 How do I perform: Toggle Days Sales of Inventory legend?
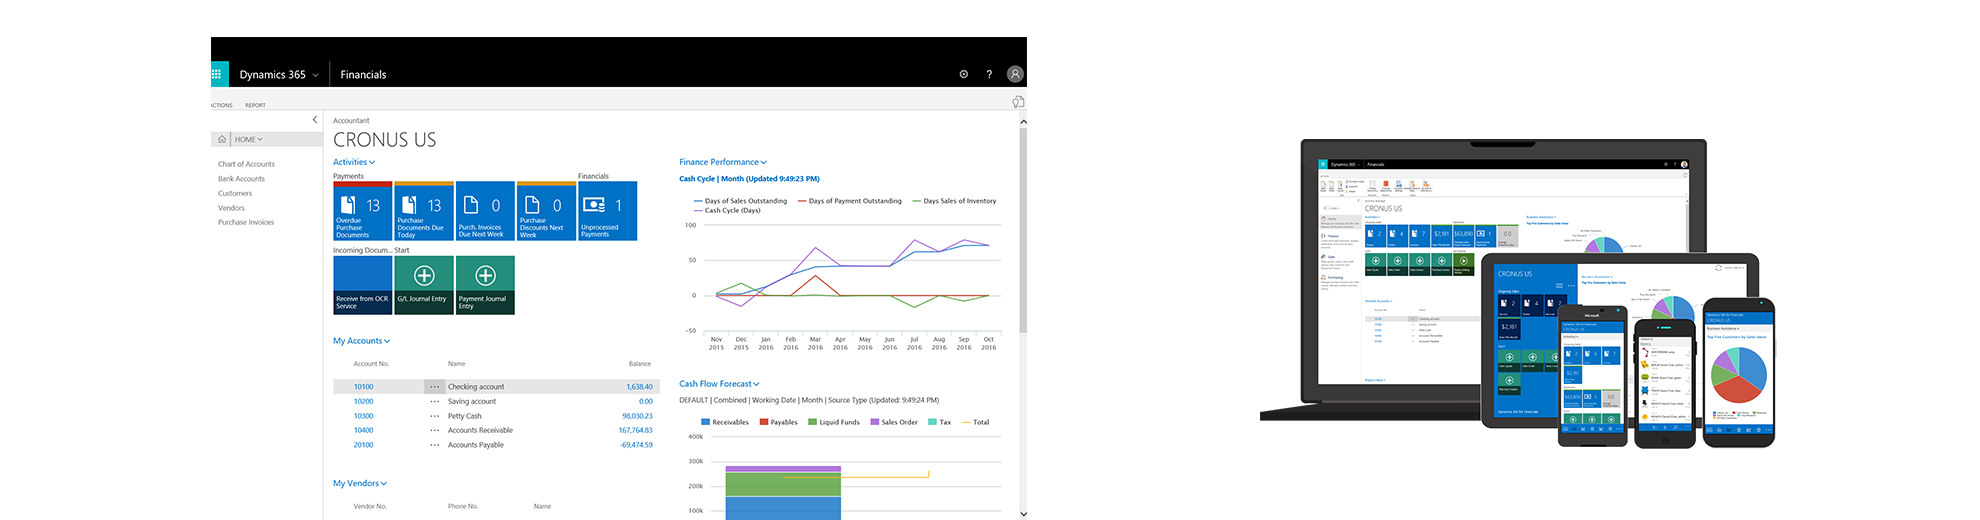click(954, 201)
